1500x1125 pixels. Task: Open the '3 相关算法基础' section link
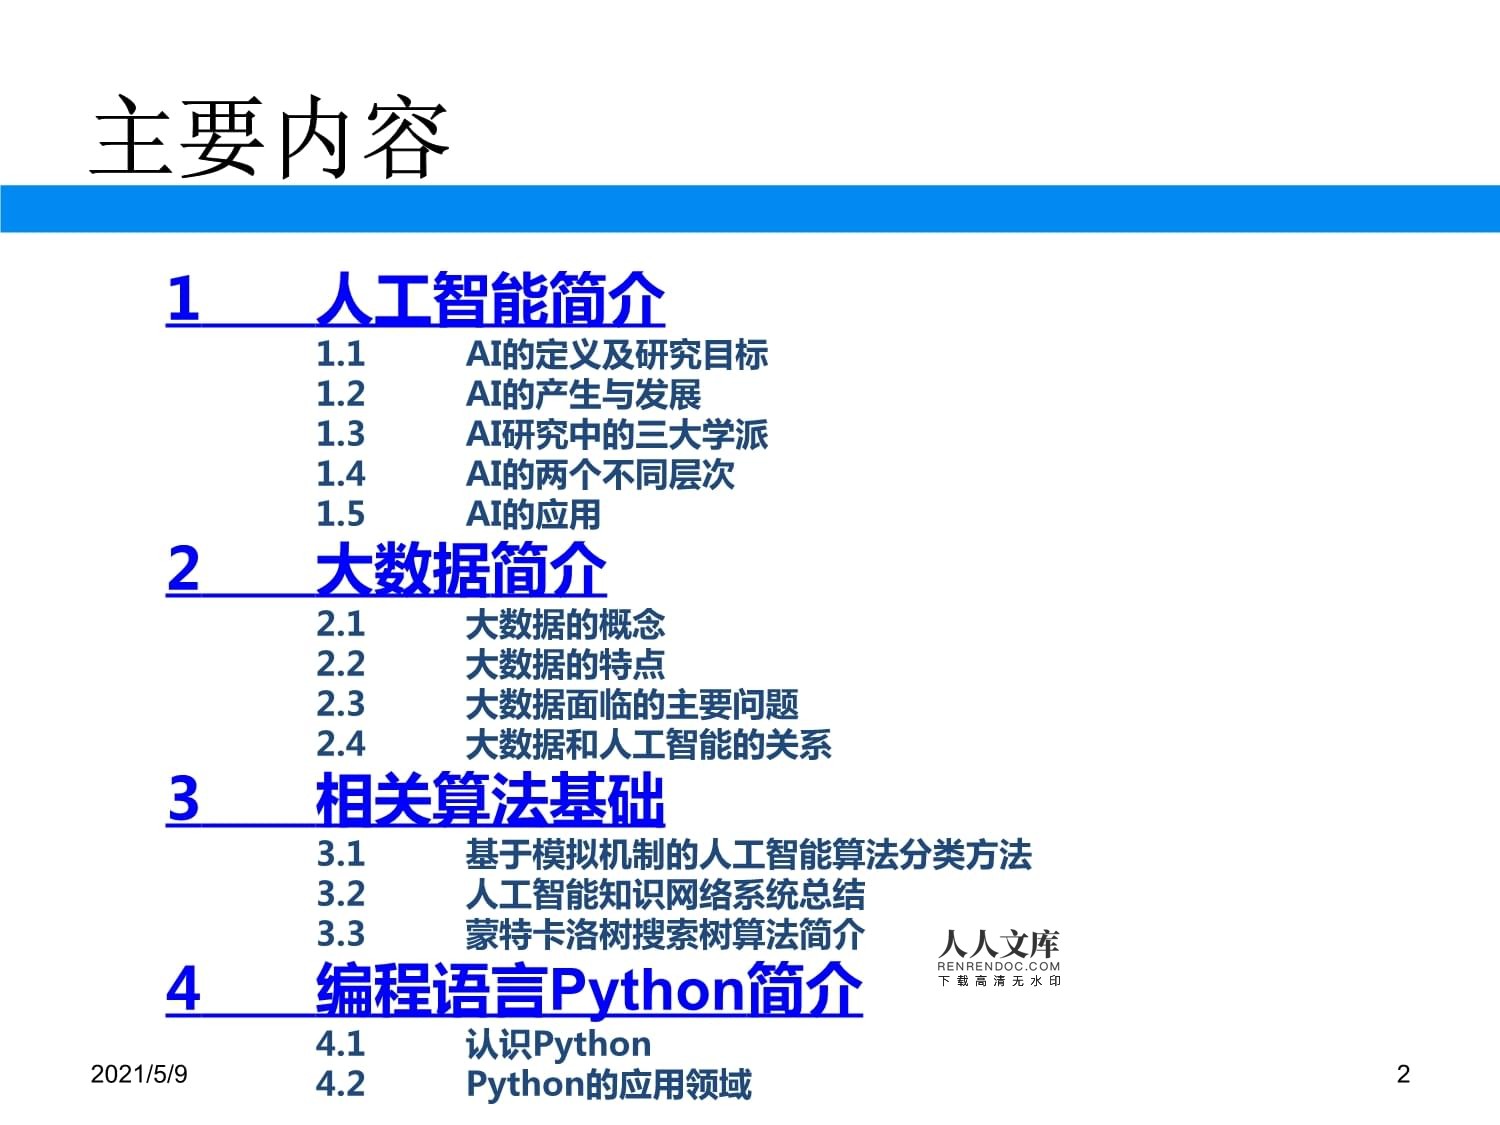[x=415, y=799]
